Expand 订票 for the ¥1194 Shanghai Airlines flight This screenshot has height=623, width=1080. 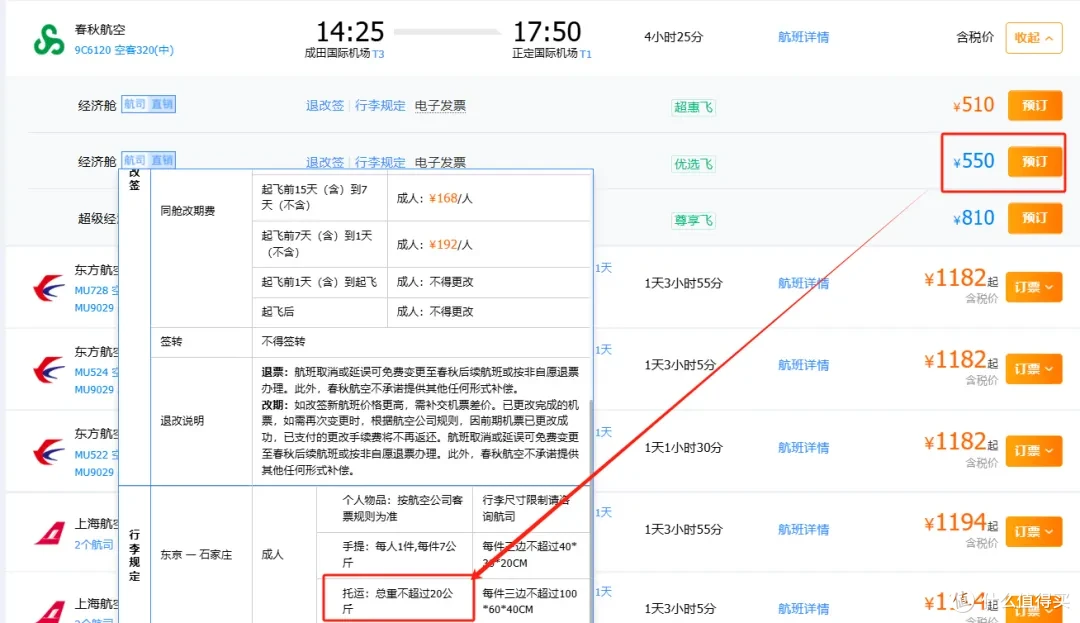(x=1033, y=532)
